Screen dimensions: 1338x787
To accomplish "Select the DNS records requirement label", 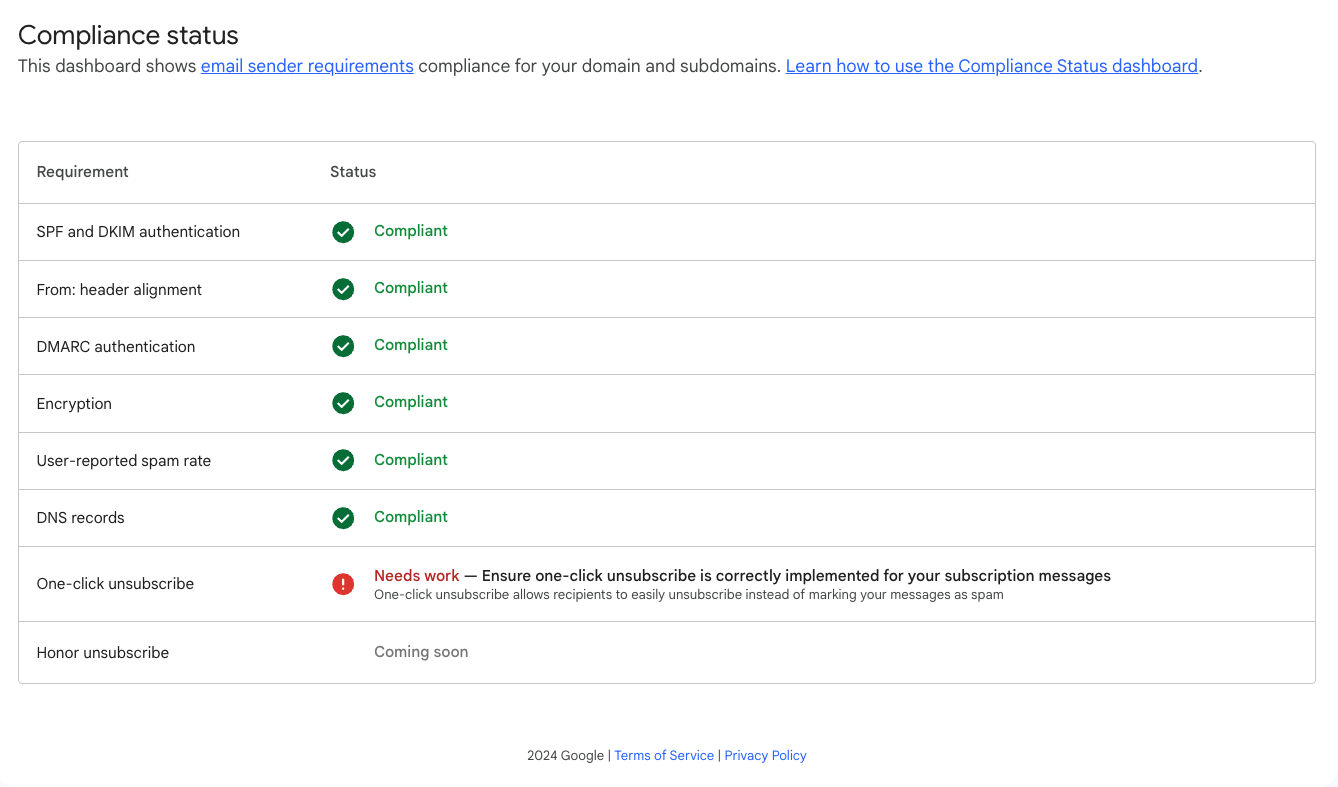I will click(80, 517).
